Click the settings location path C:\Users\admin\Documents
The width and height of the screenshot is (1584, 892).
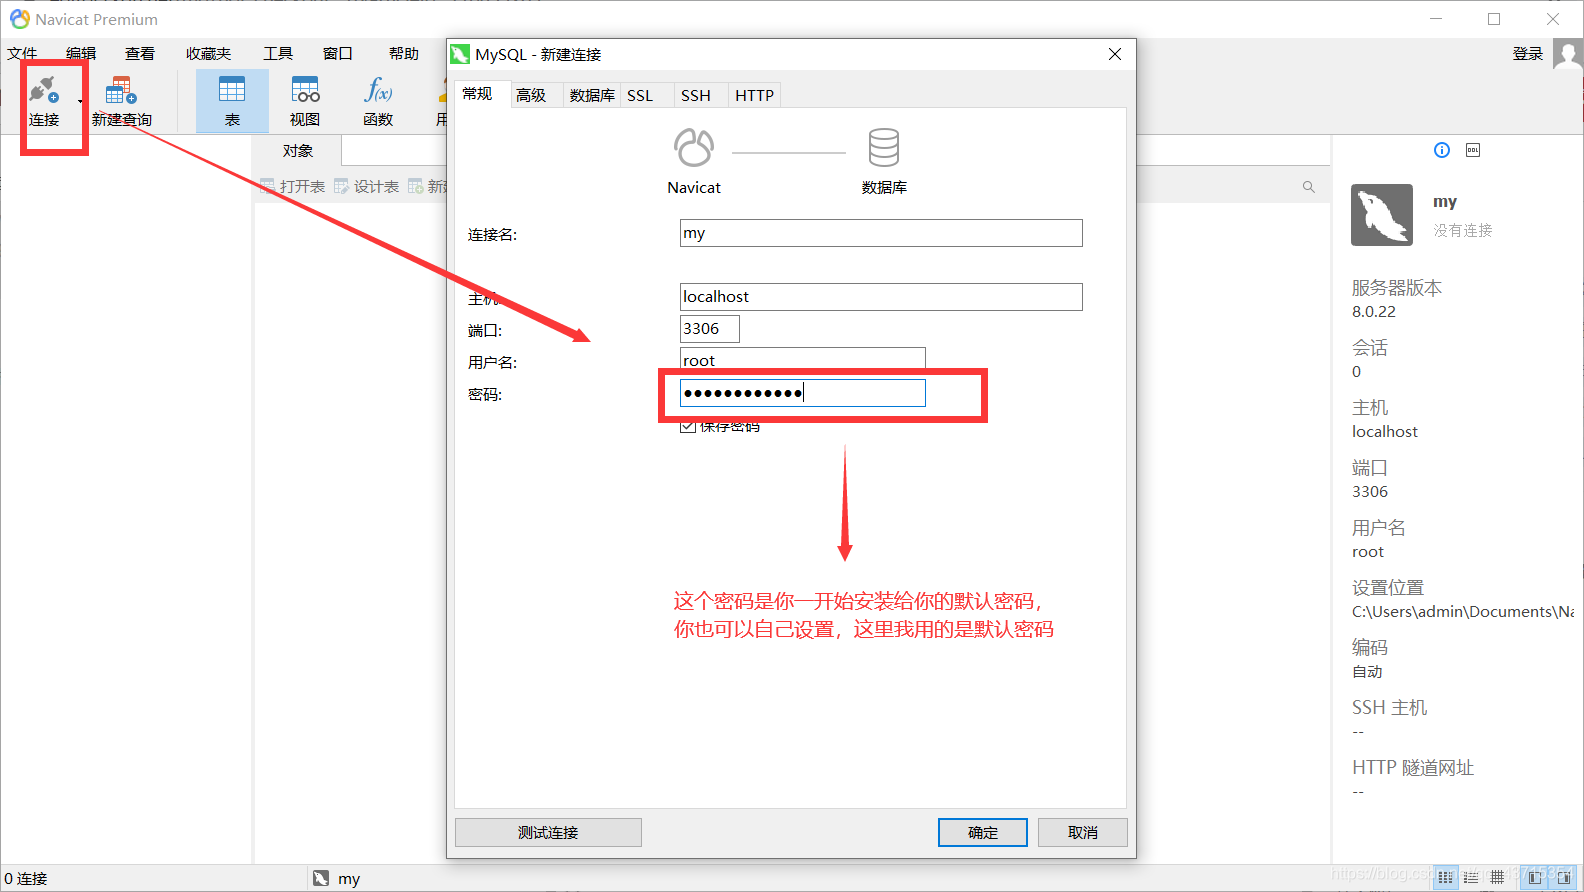pos(1463,612)
